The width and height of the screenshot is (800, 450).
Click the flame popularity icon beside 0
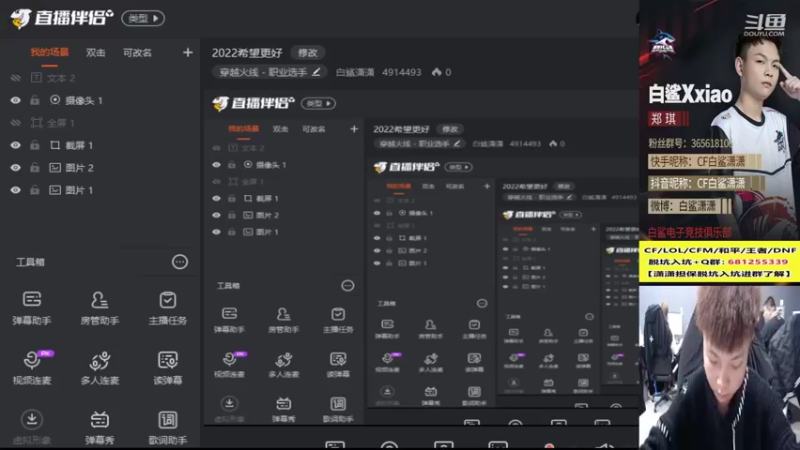pos(436,72)
